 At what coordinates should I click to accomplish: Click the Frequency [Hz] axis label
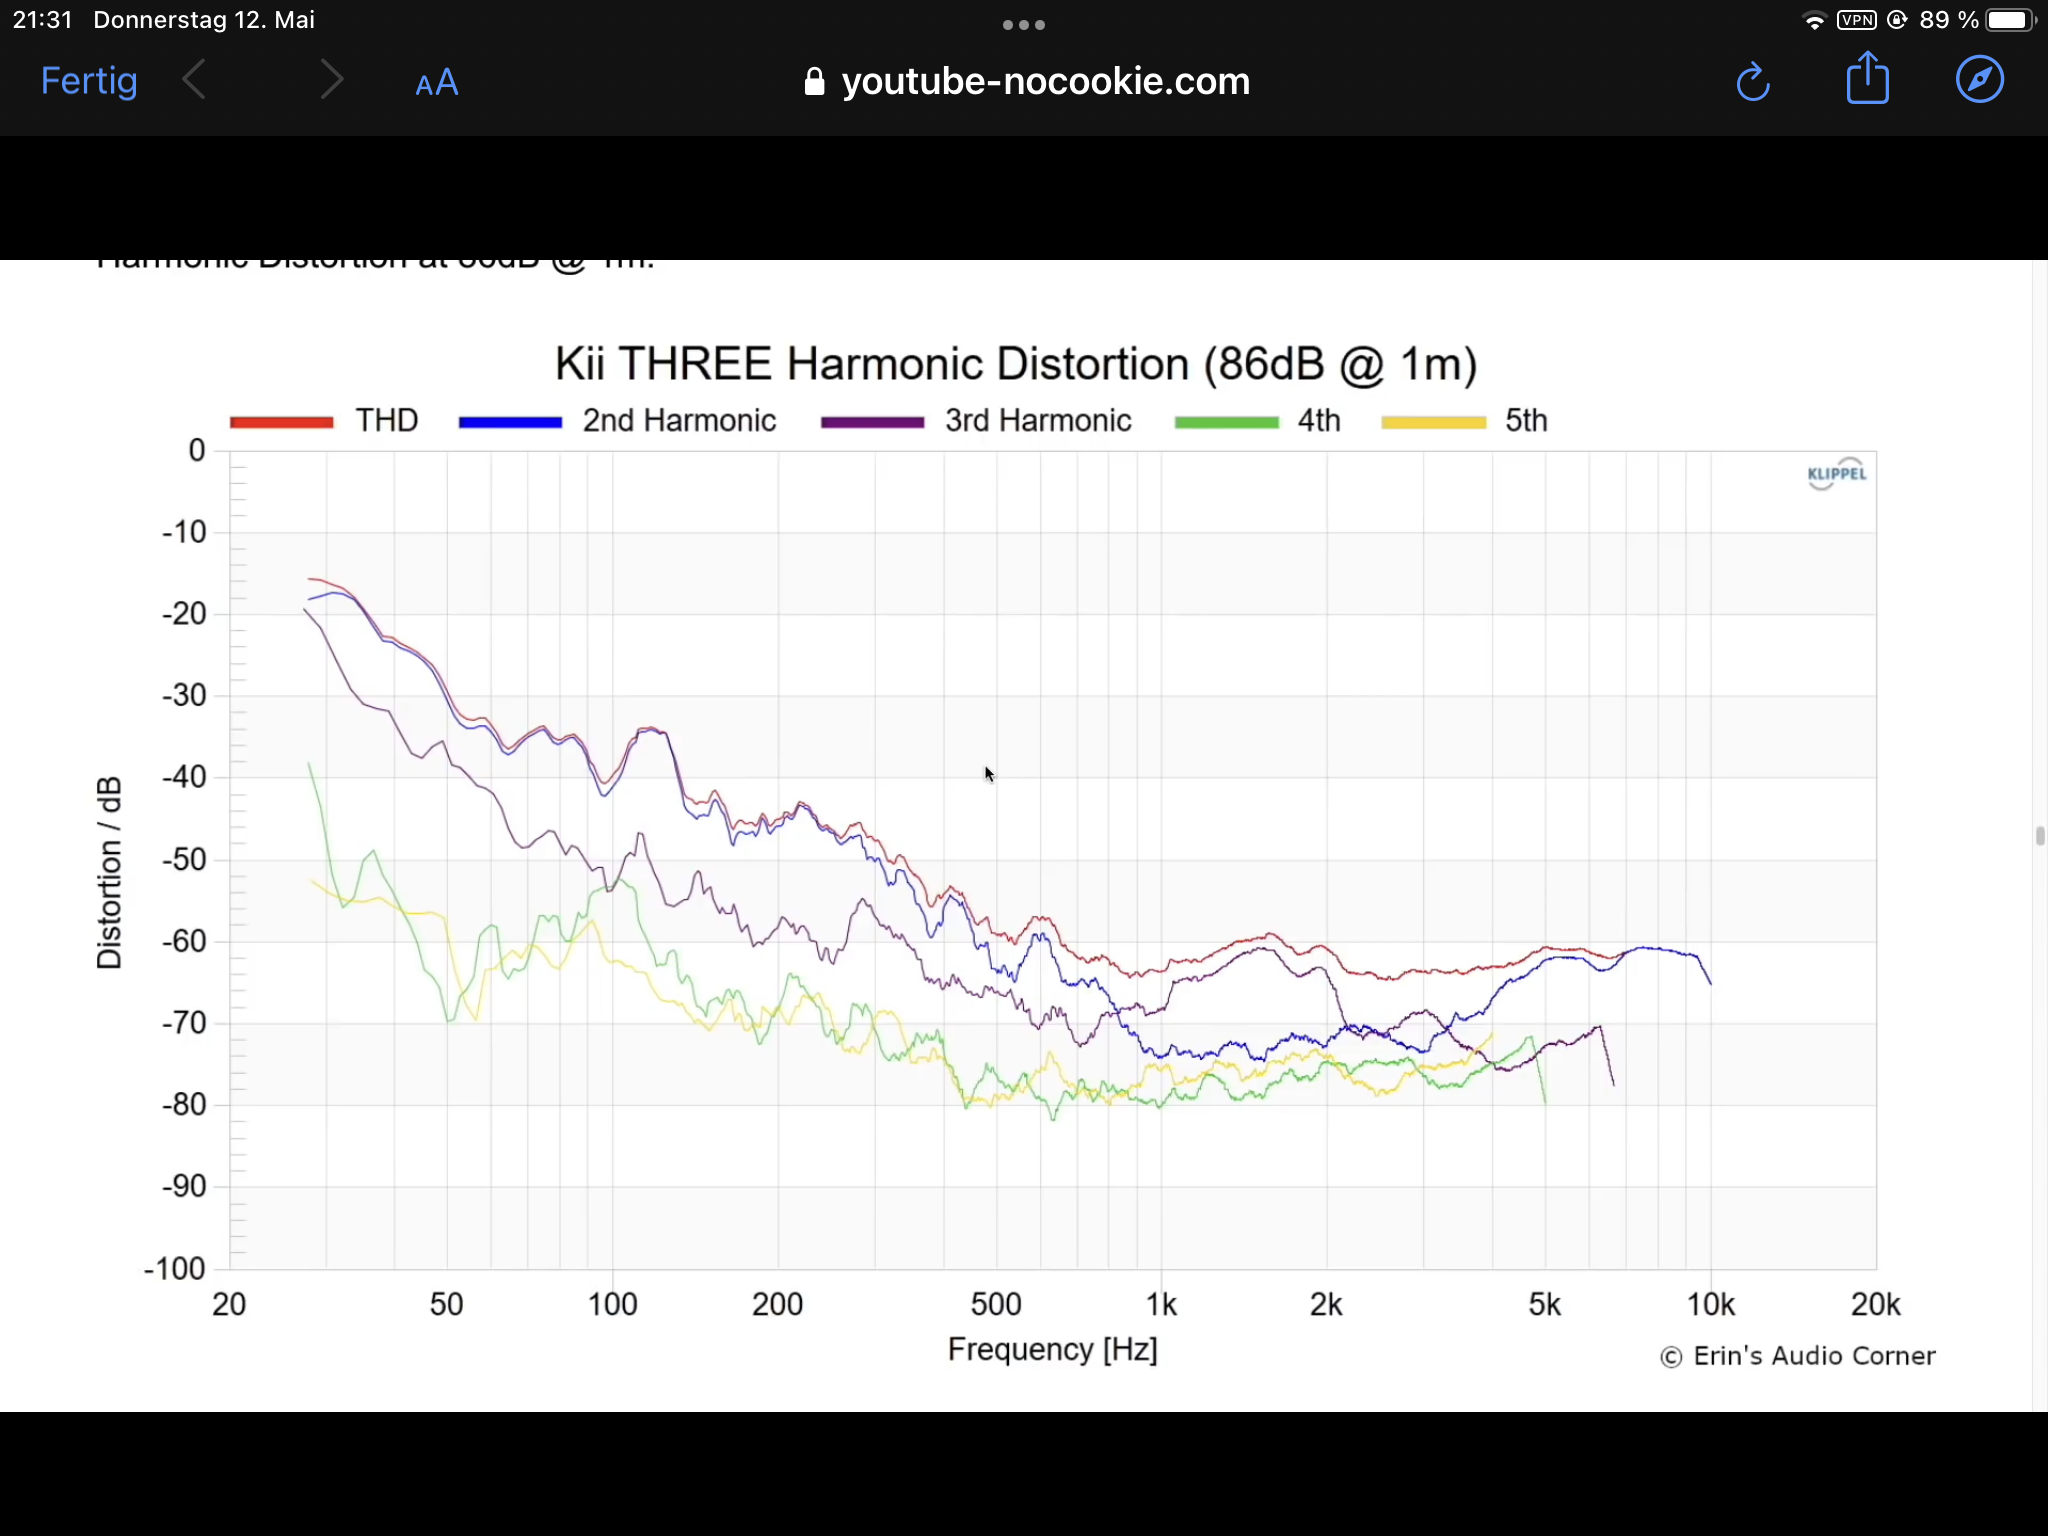[1052, 1350]
